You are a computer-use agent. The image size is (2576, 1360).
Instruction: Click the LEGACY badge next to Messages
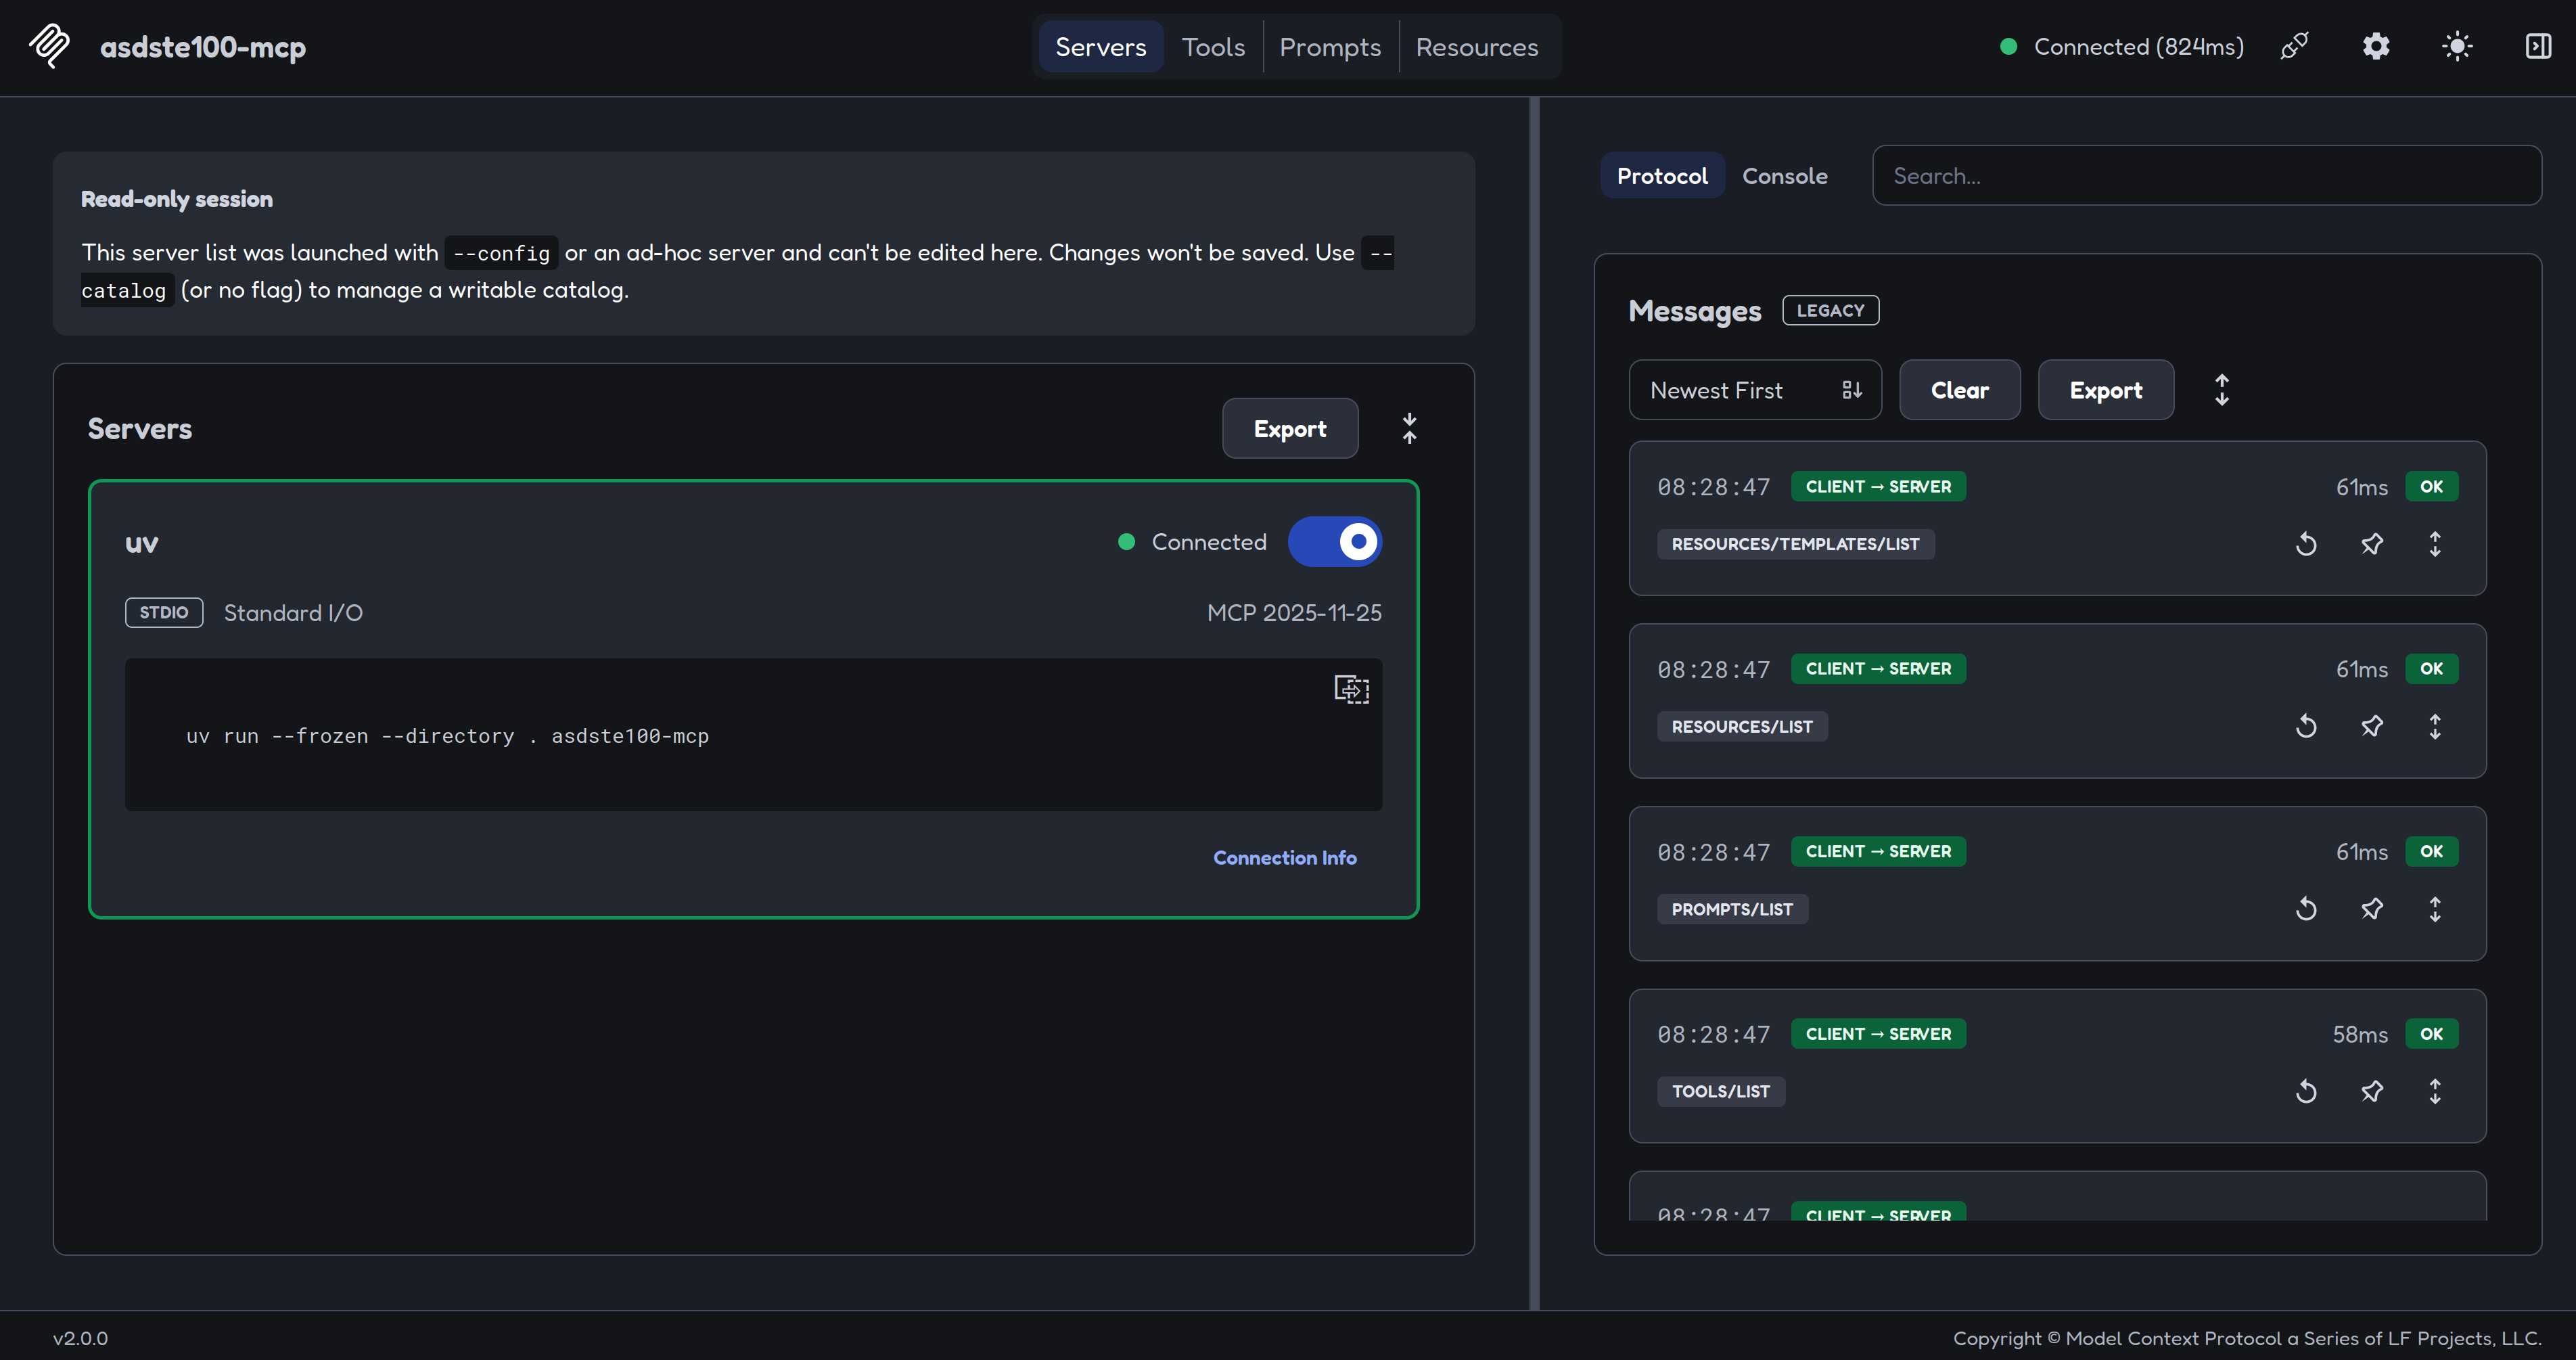[1830, 310]
